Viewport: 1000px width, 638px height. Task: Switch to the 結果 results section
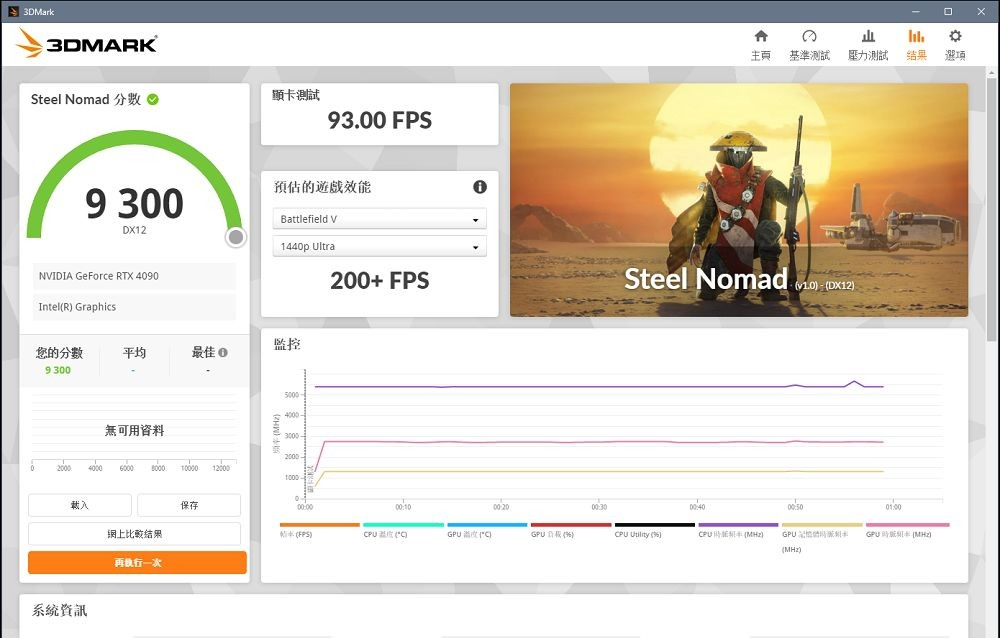(x=916, y=45)
